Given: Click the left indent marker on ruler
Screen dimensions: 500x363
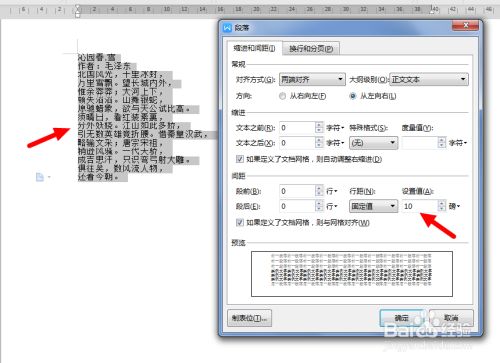Looking at the screenshot, I should [78, 14].
